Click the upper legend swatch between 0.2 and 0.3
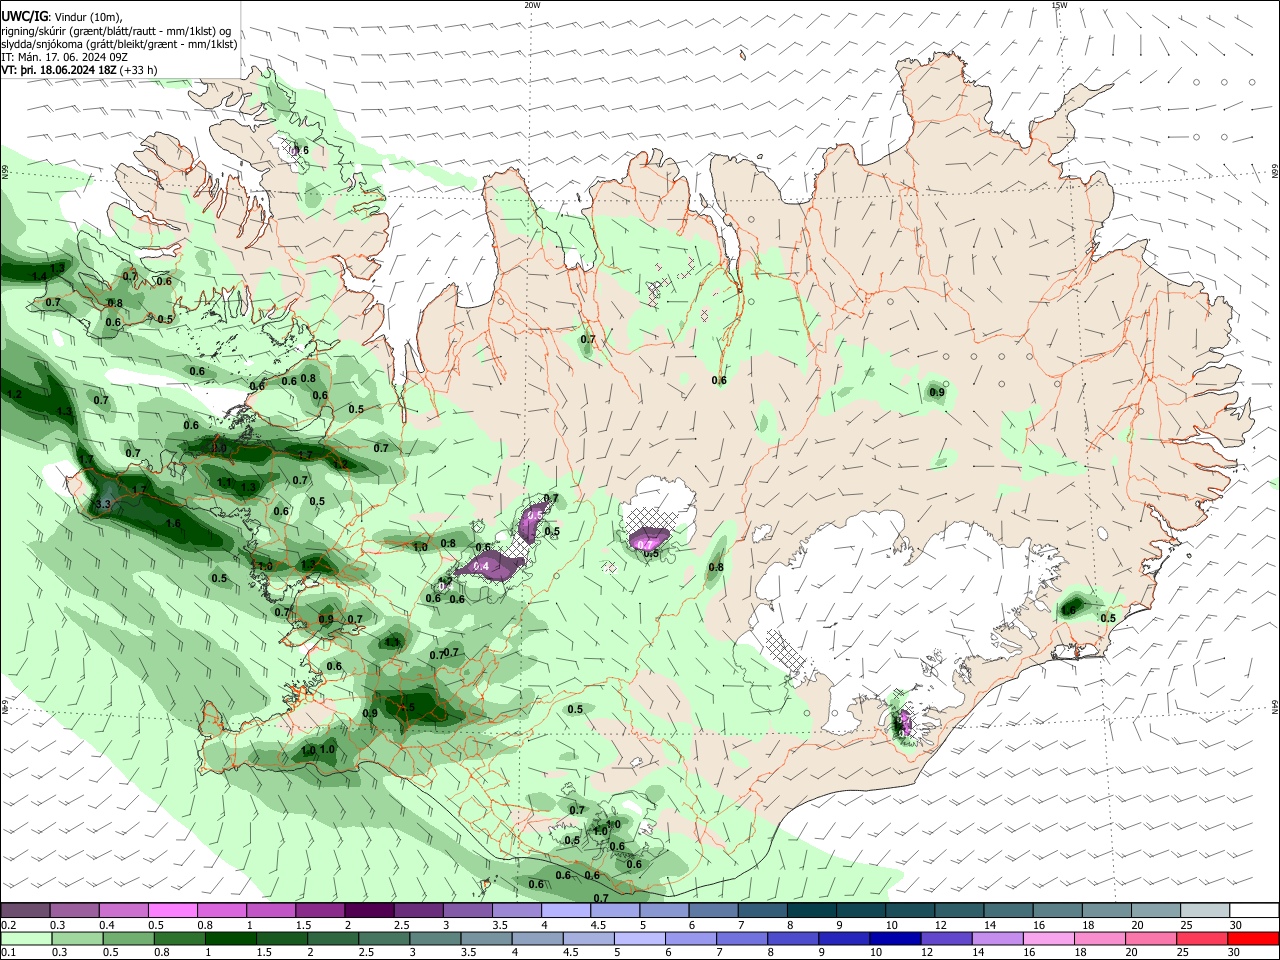The image size is (1280, 960). (x=26, y=911)
